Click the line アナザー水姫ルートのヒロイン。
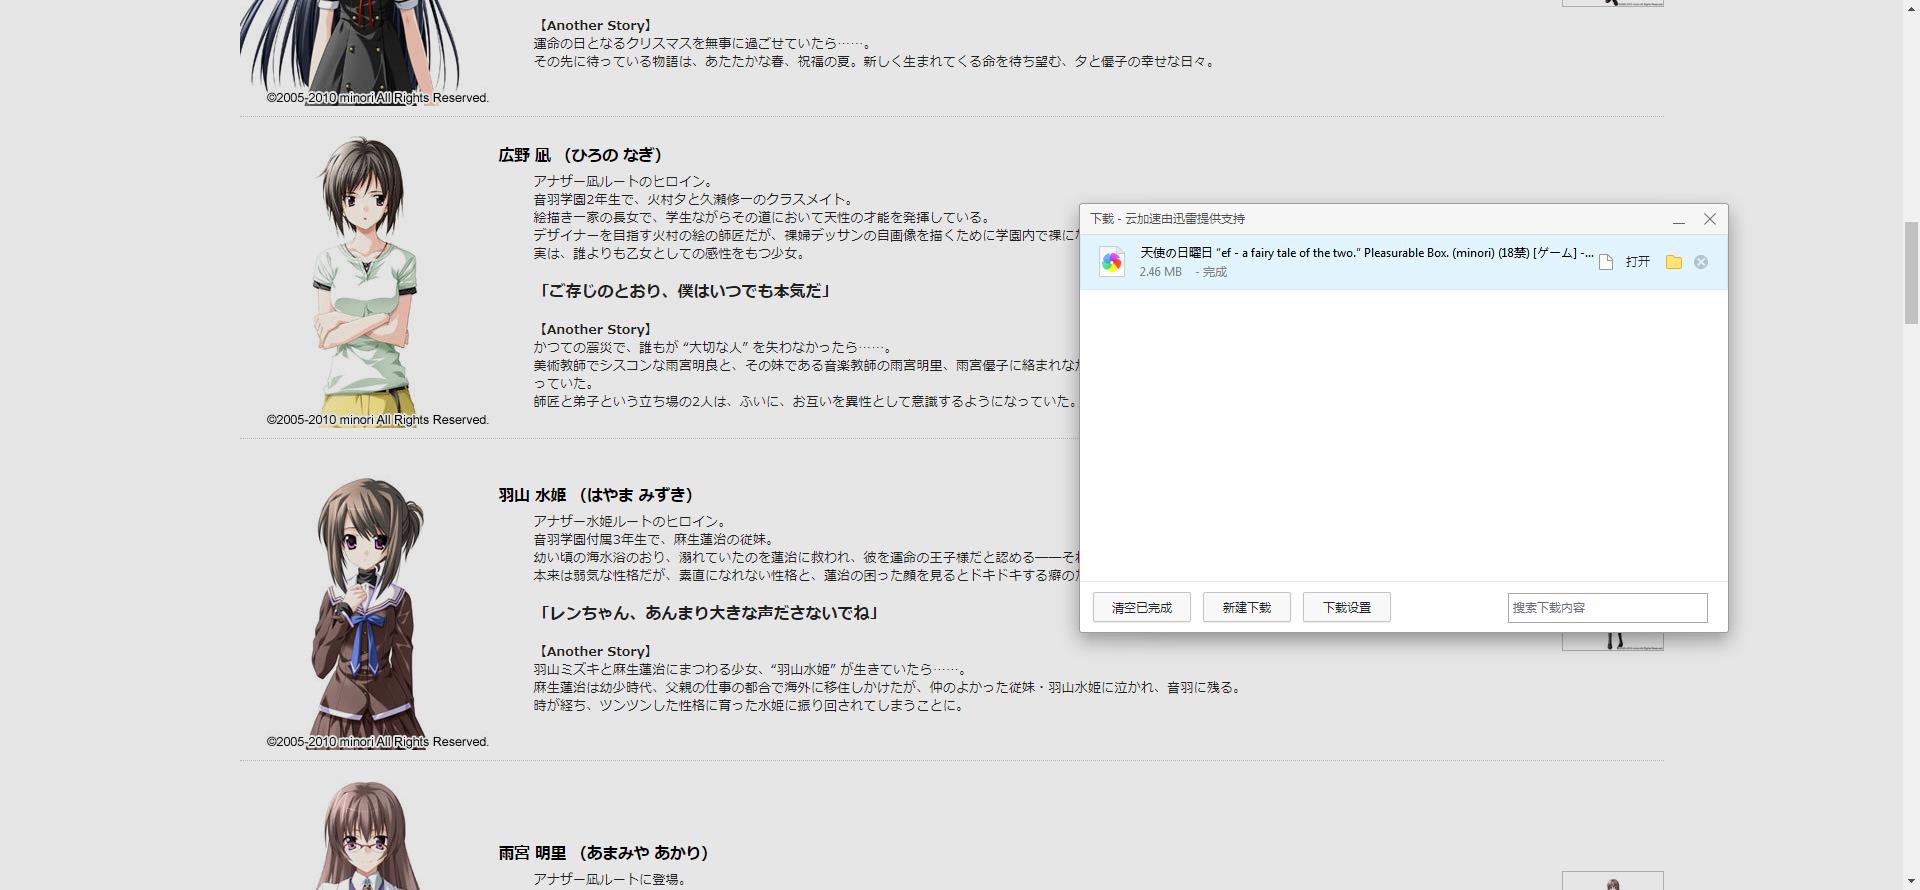This screenshot has height=890, width=1920. (632, 521)
